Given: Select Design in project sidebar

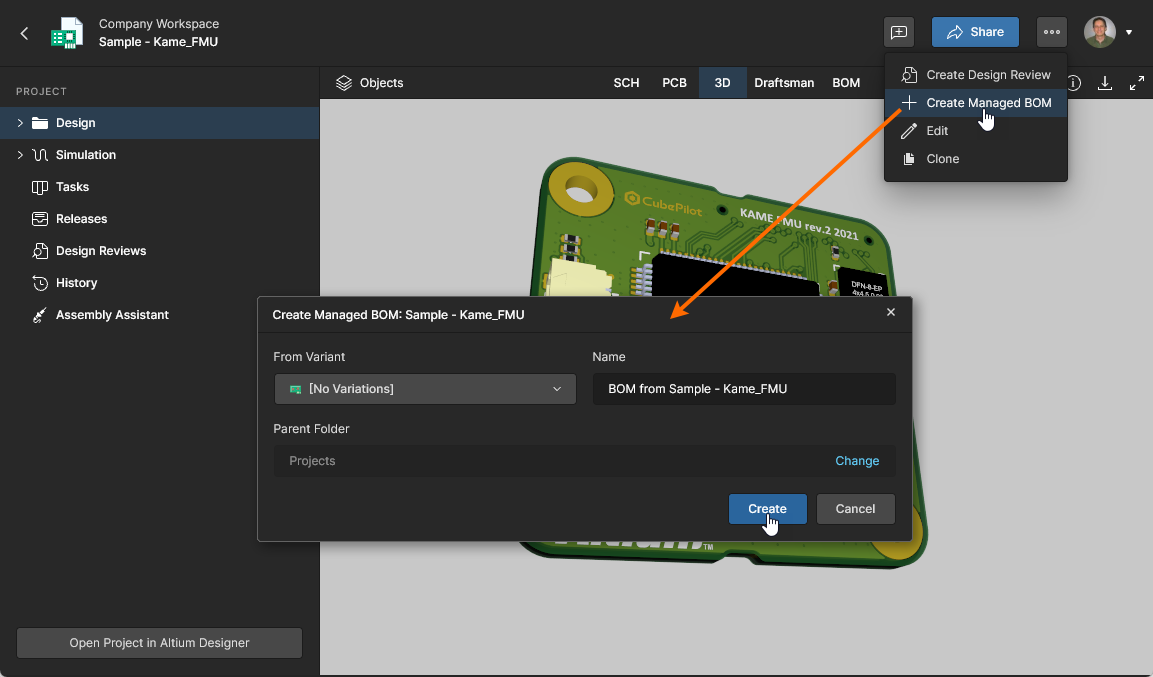Looking at the screenshot, I should [x=160, y=123].
